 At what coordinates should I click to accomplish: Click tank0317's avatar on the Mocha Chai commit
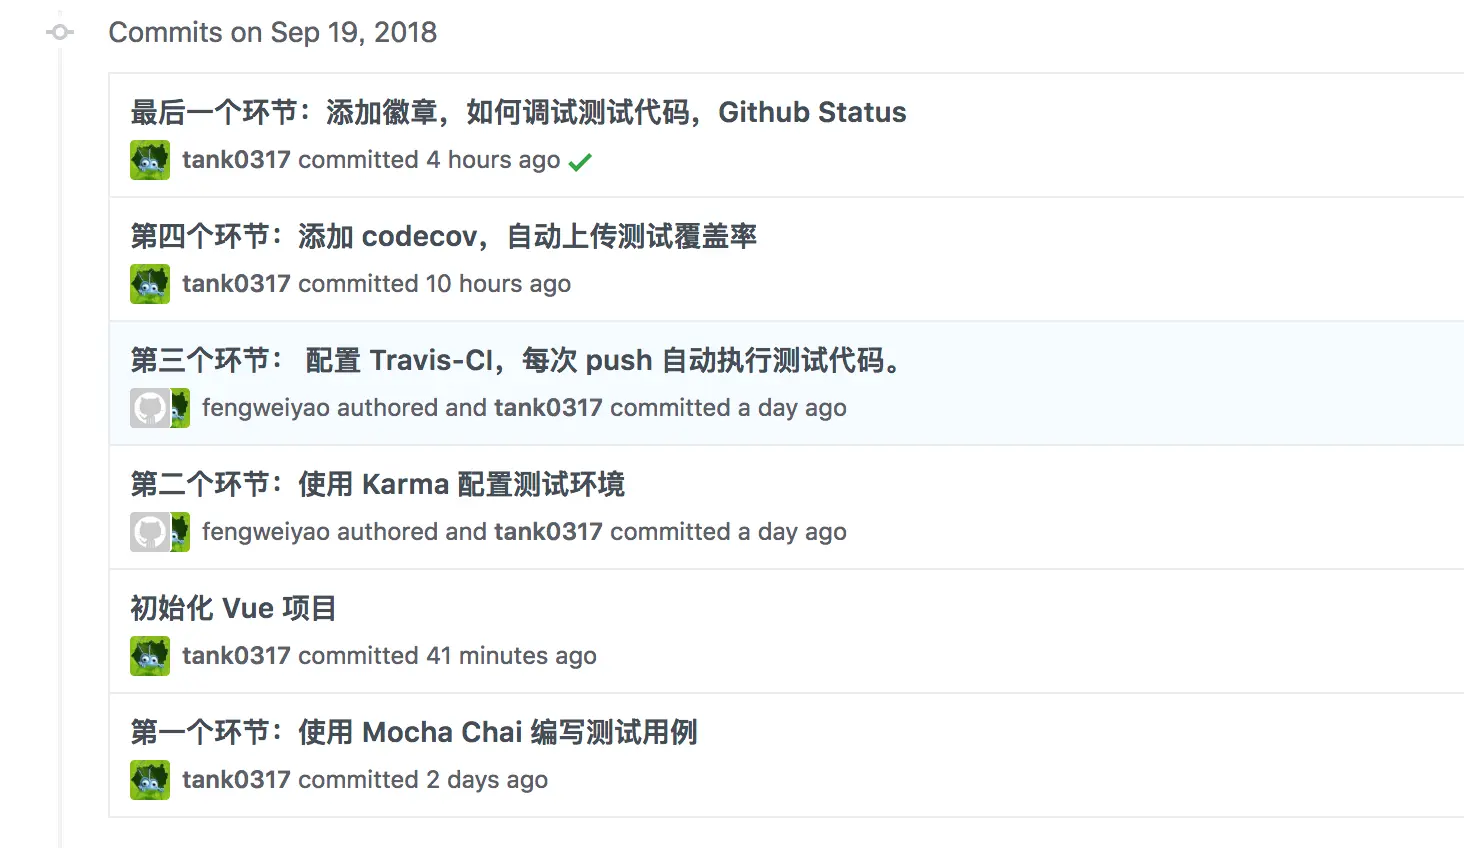point(149,779)
